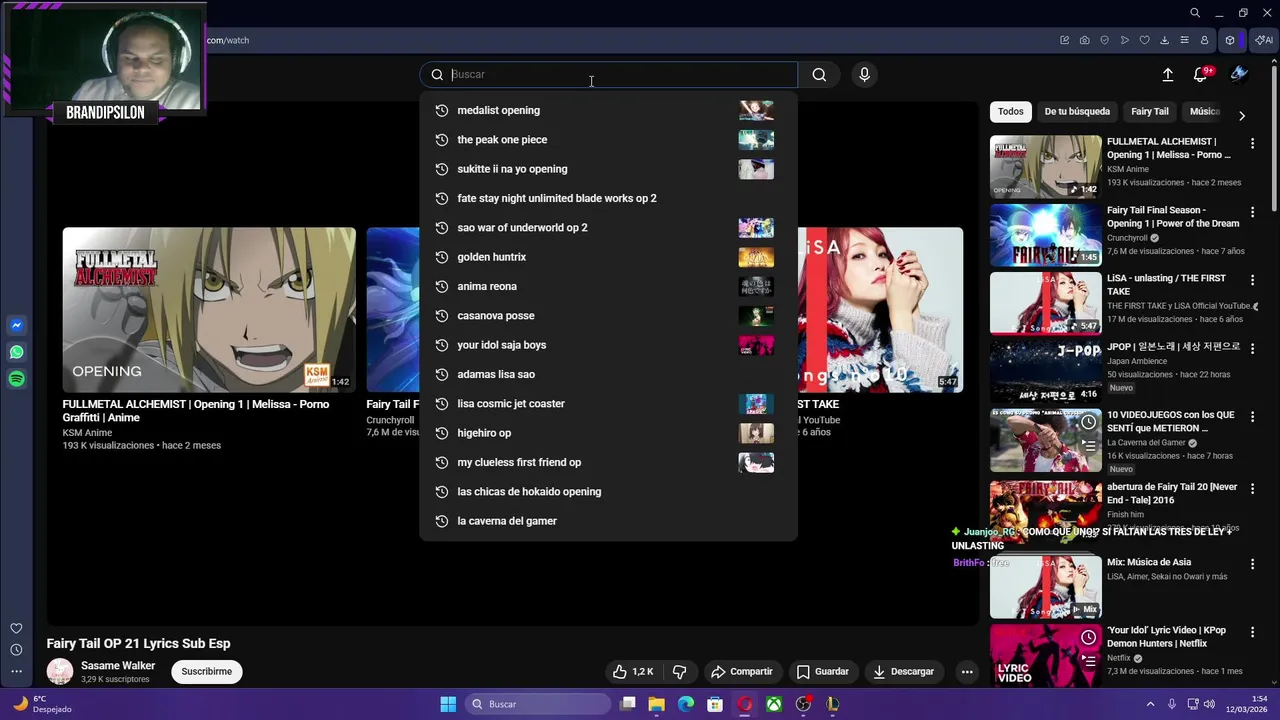1280x720 pixels.
Task: Choose 'golden huntrix' search suggestion
Action: tap(608, 257)
